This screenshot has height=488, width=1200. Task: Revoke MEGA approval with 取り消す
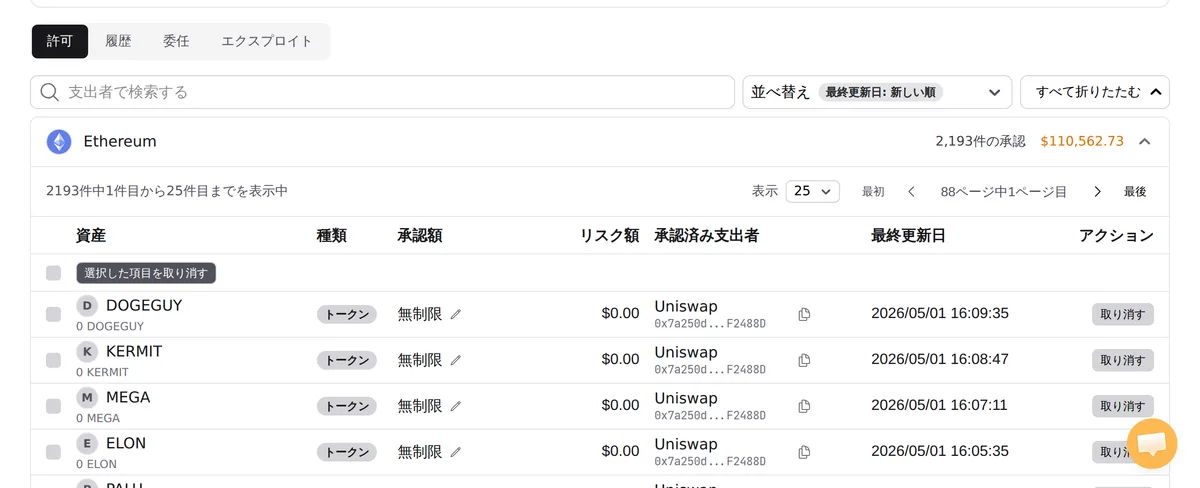pos(1122,406)
